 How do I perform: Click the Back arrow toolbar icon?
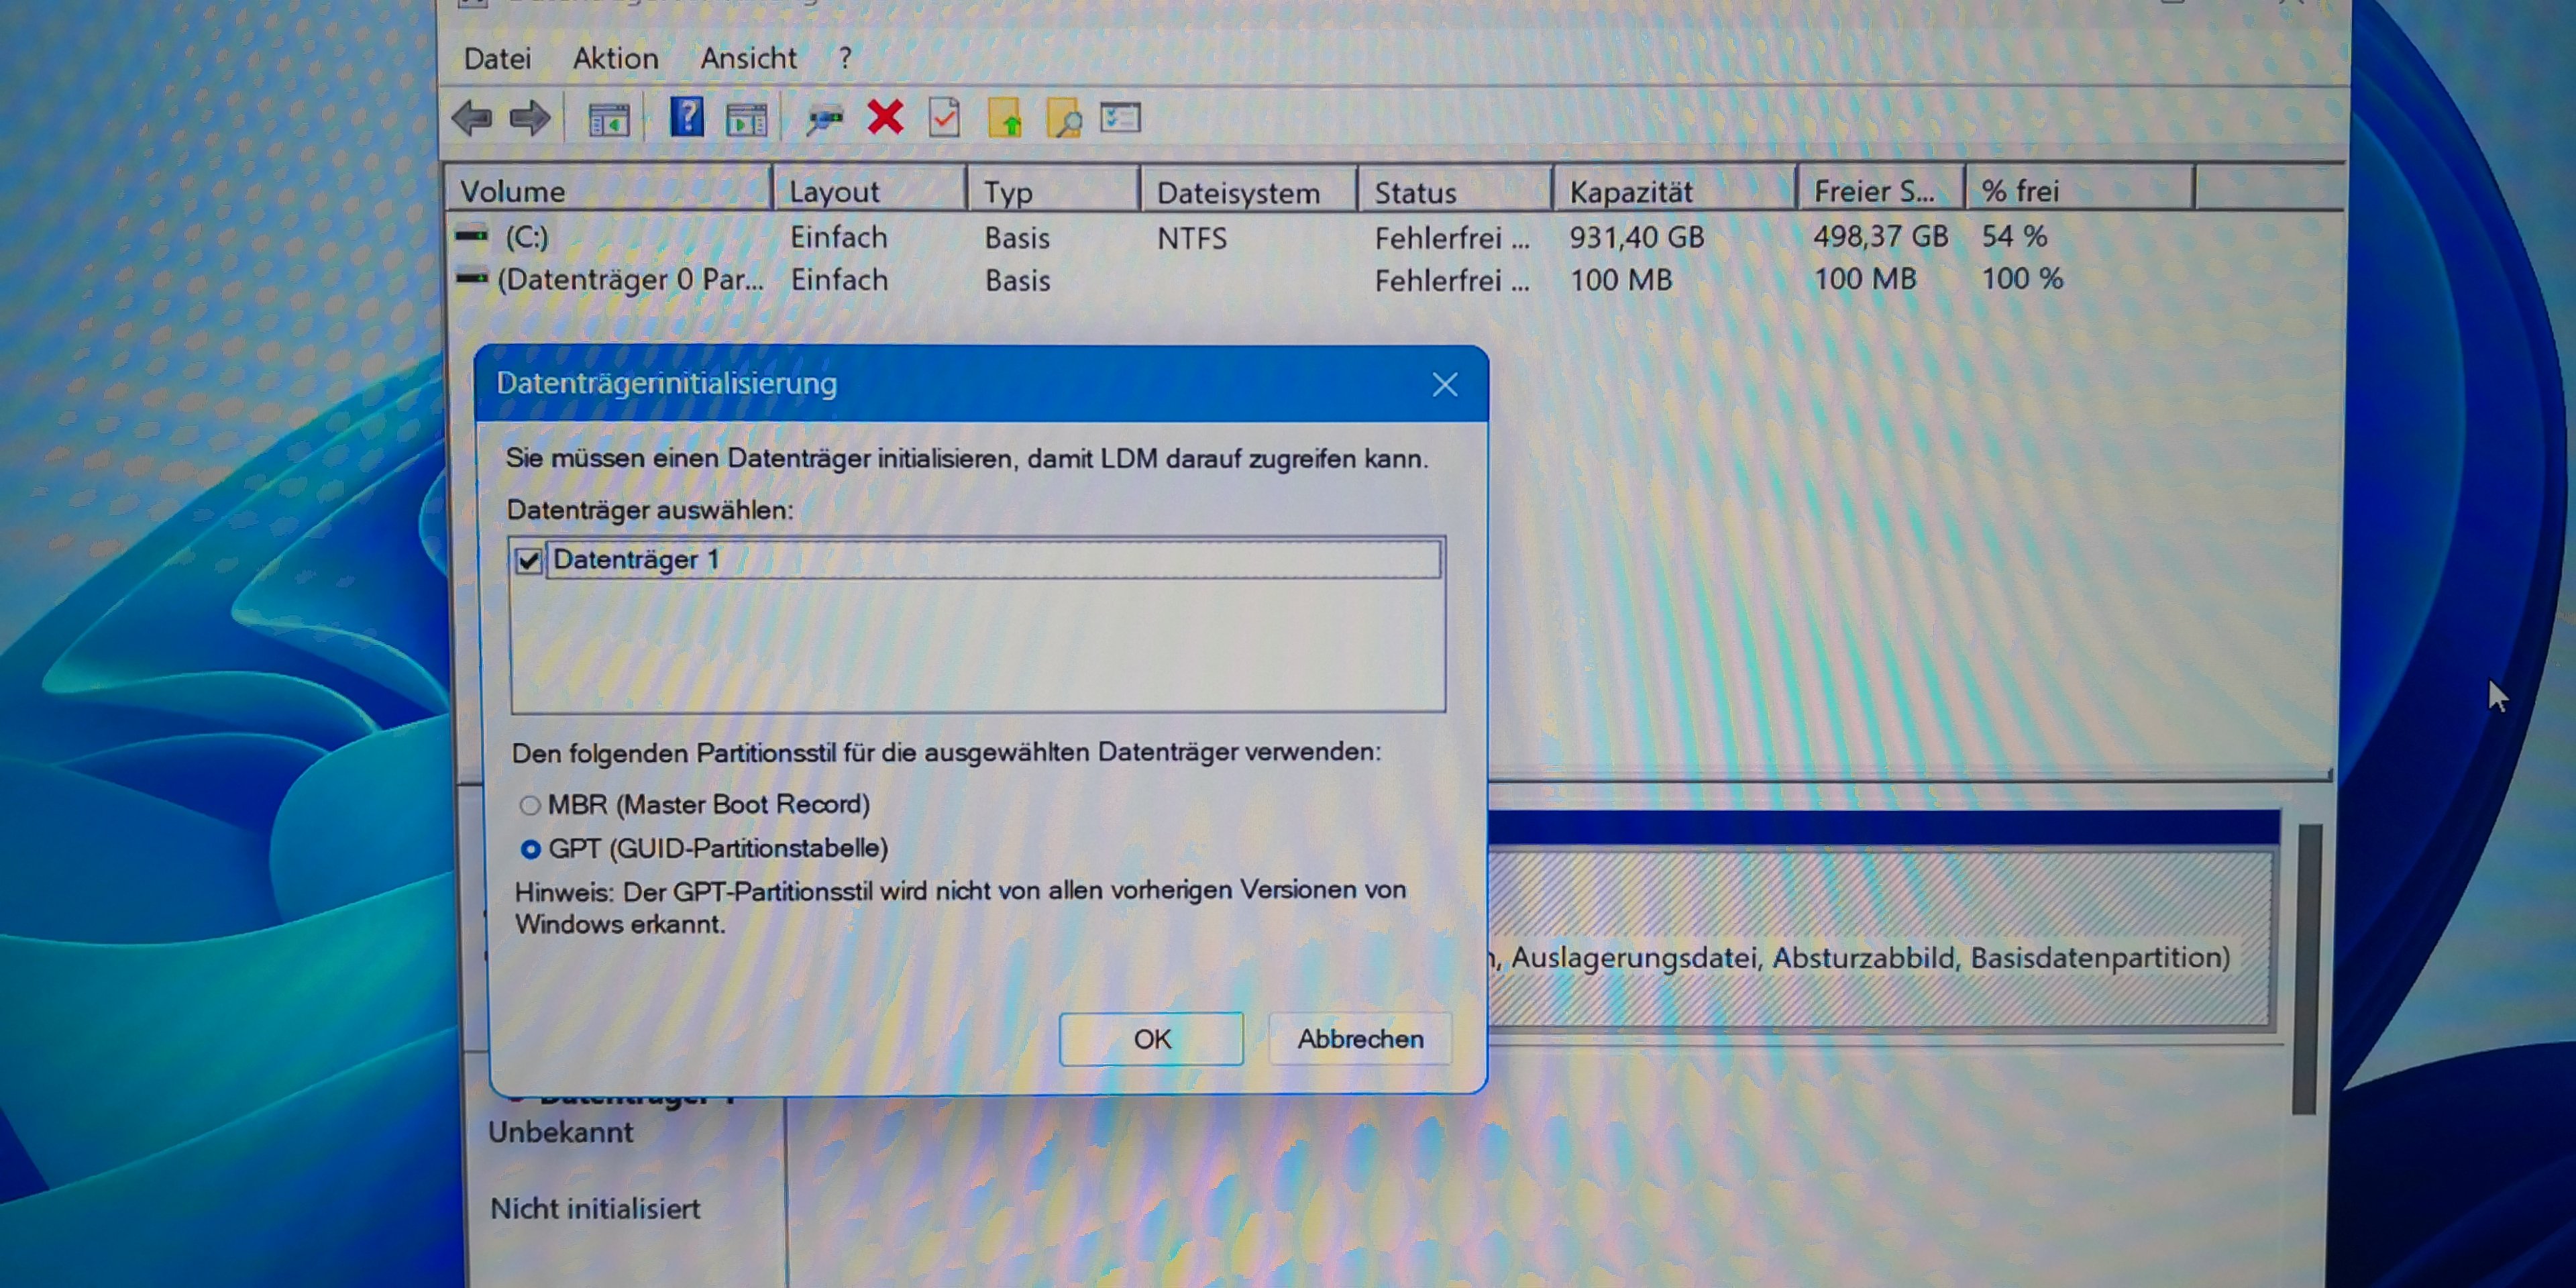[472, 119]
